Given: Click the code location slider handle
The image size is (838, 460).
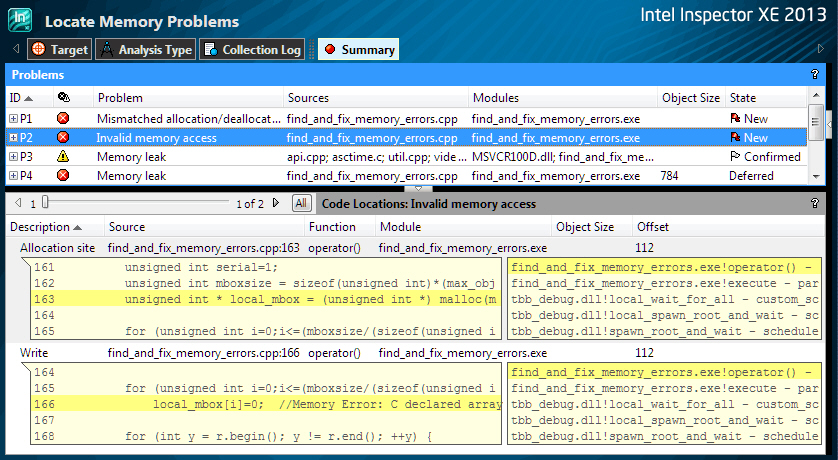Looking at the screenshot, I should [x=44, y=203].
